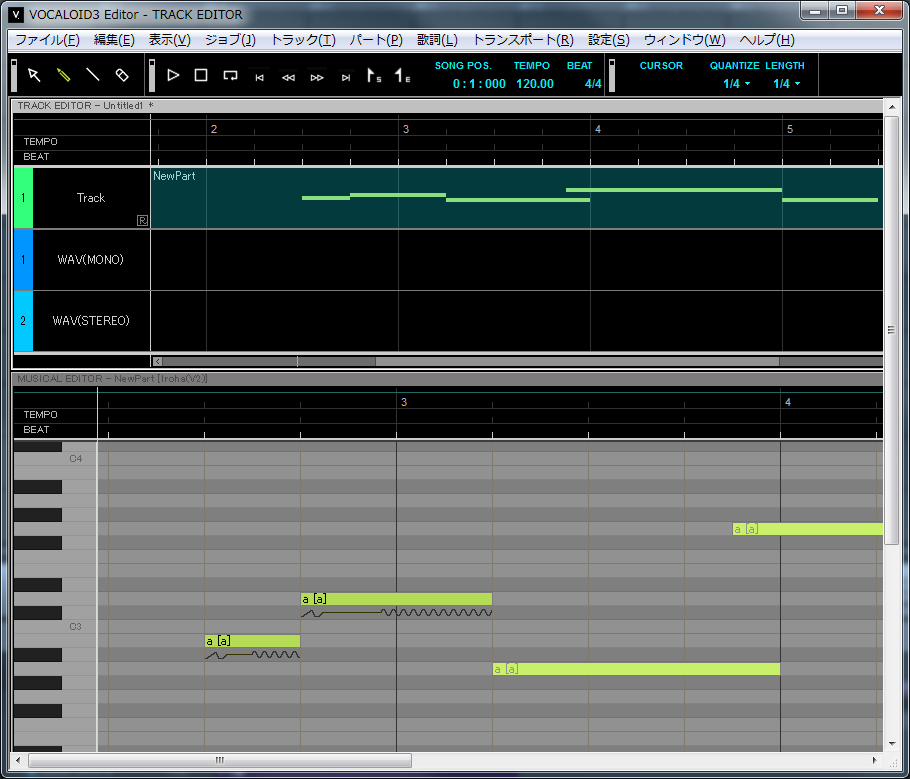
Task: Click the BEAT value 4/4
Action: click(x=593, y=84)
